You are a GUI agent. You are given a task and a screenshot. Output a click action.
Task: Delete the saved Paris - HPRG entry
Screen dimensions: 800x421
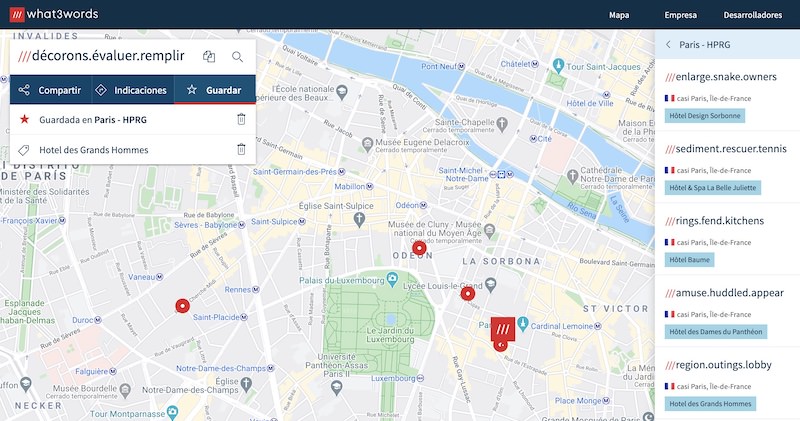click(241, 119)
